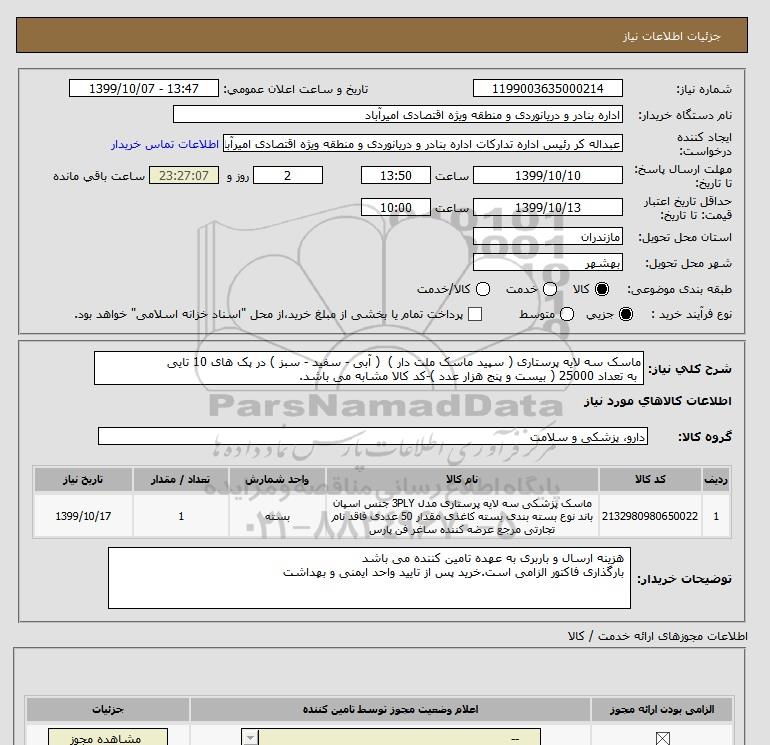Click the remaining days field showing 2

click(288, 175)
